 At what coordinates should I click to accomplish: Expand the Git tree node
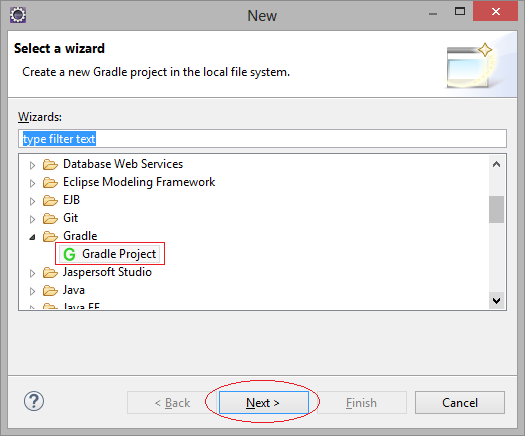coord(32,219)
